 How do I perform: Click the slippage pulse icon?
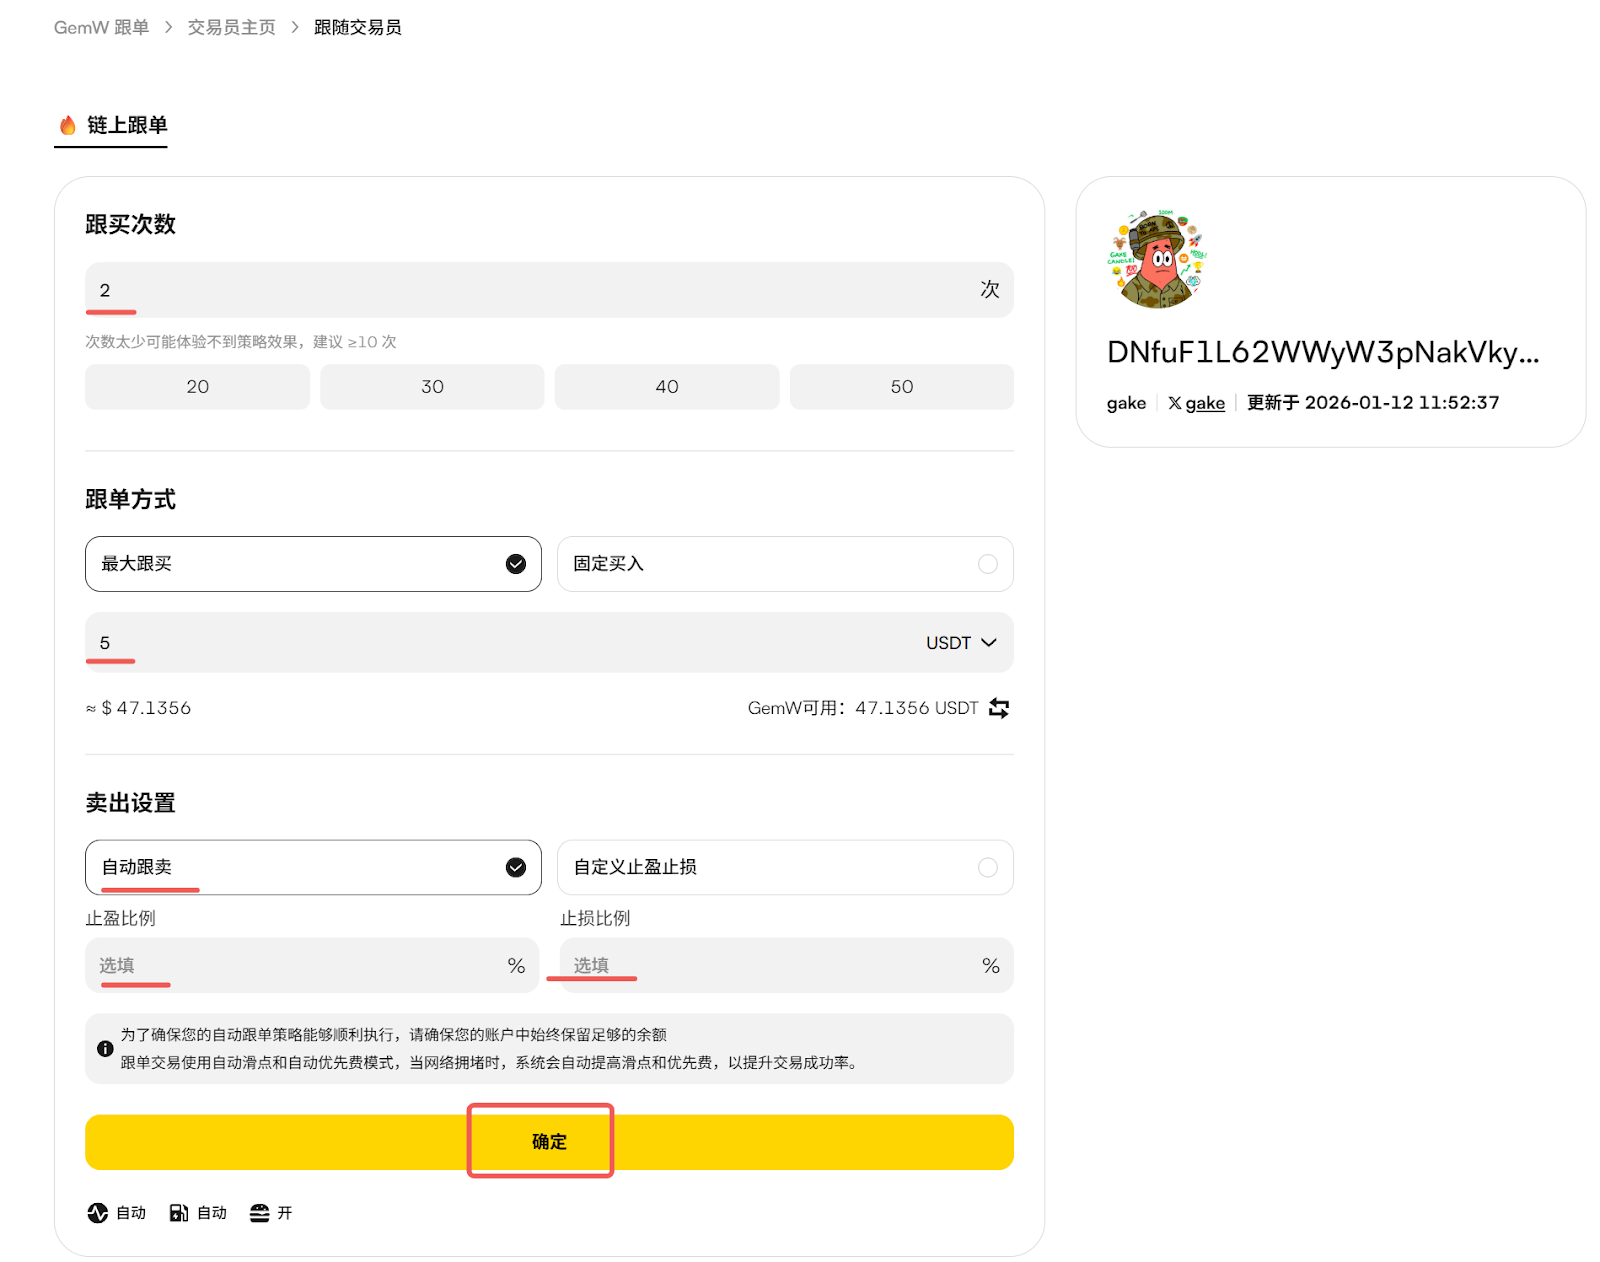pos(97,1213)
